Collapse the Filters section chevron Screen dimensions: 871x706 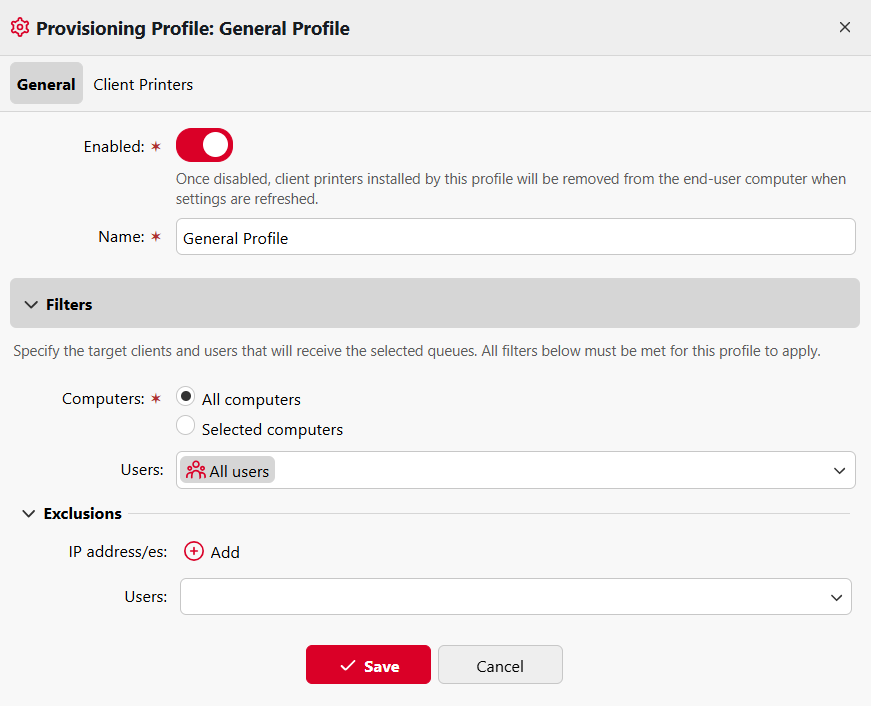[x=30, y=304]
